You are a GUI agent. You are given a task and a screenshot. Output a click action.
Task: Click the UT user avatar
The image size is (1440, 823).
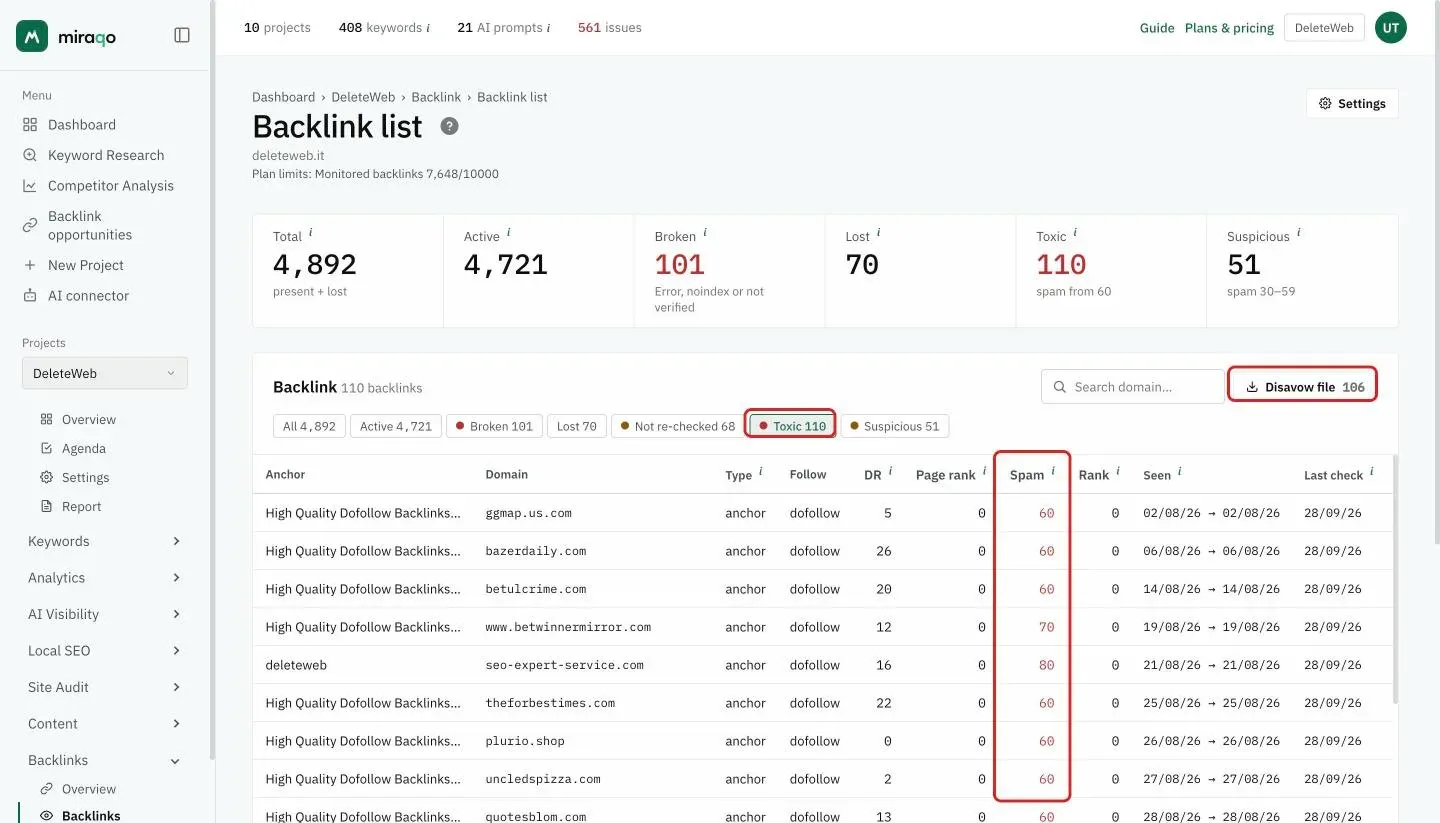(x=1390, y=28)
